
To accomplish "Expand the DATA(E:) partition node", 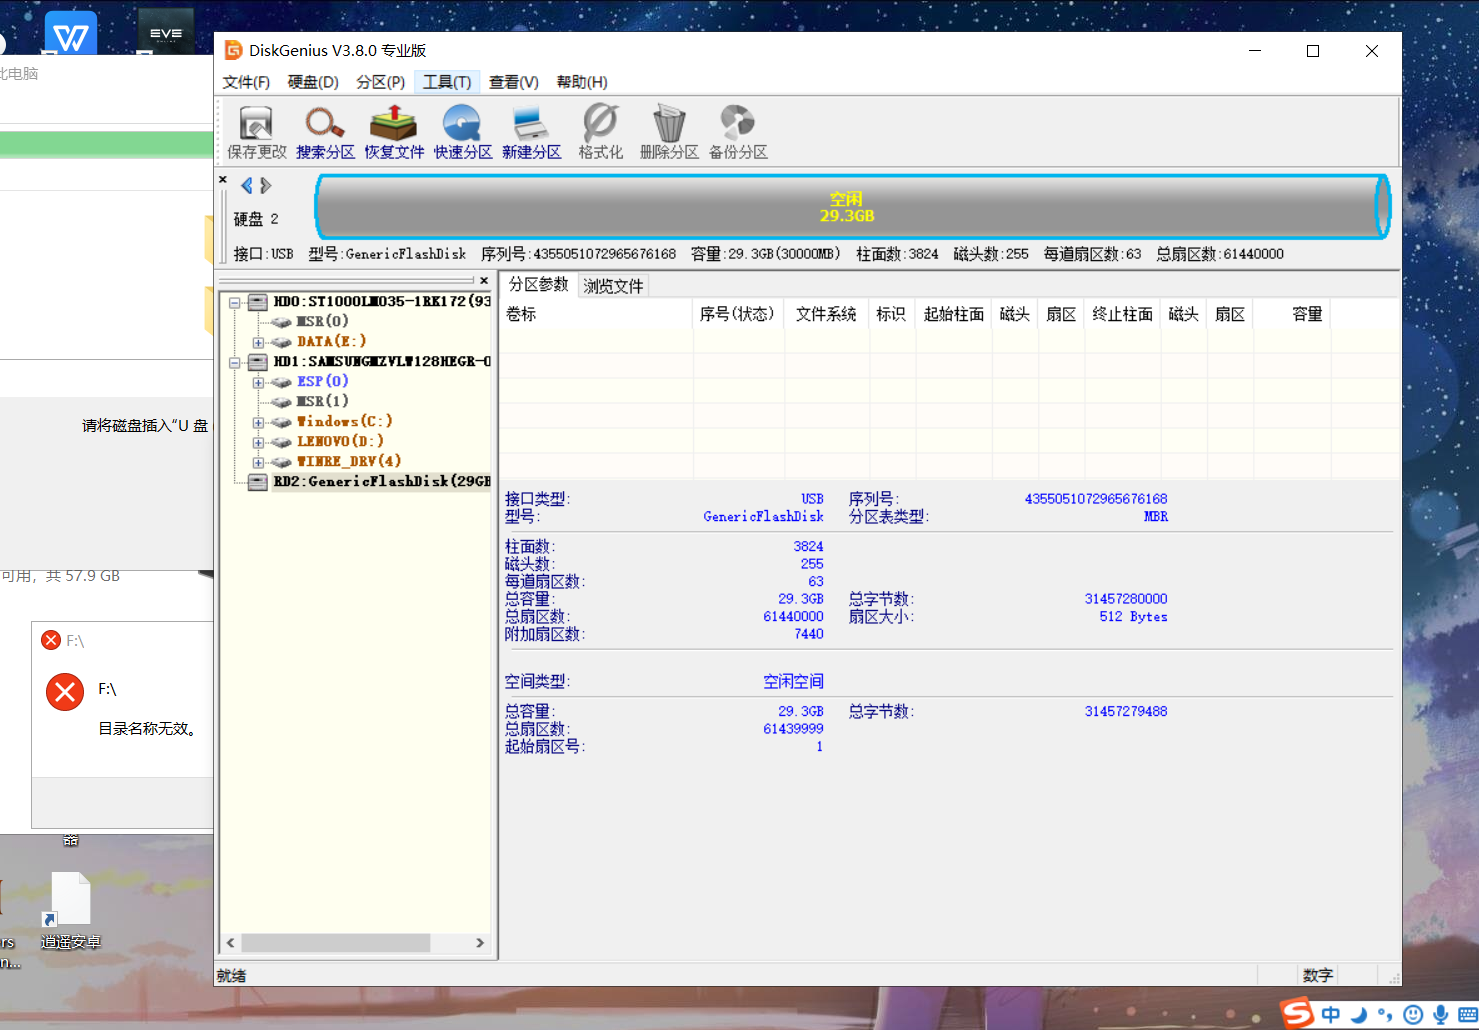I will pyautogui.click(x=258, y=342).
